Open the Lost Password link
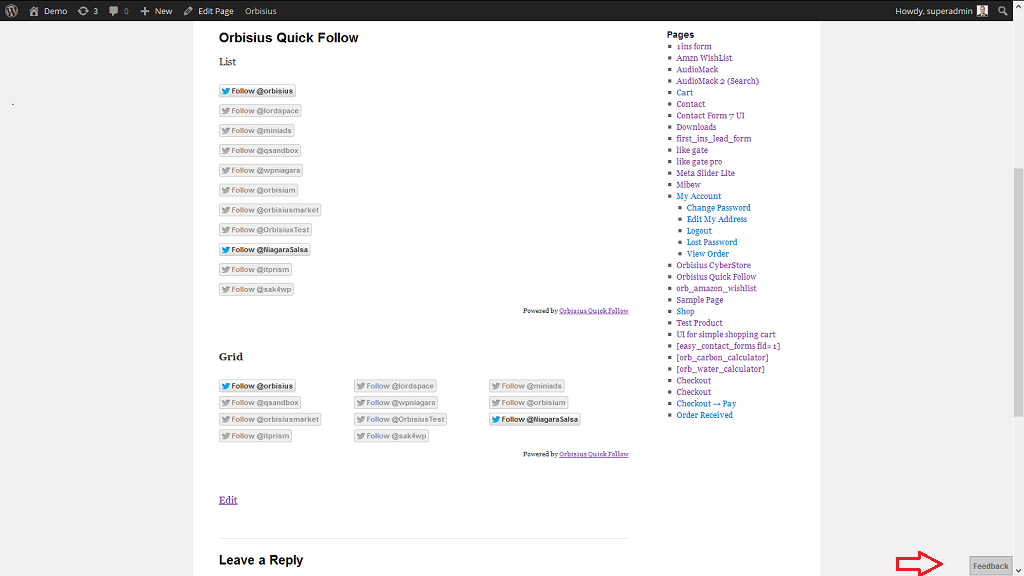This screenshot has height=576, width=1024. click(x=712, y=242)
